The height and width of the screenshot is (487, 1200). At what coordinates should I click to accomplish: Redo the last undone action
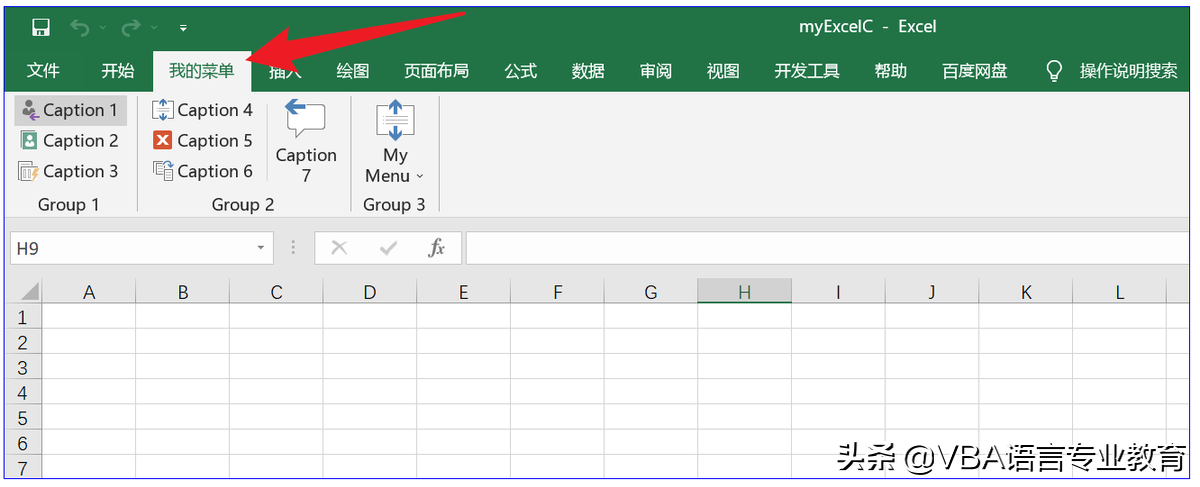[x=130, y=27]
